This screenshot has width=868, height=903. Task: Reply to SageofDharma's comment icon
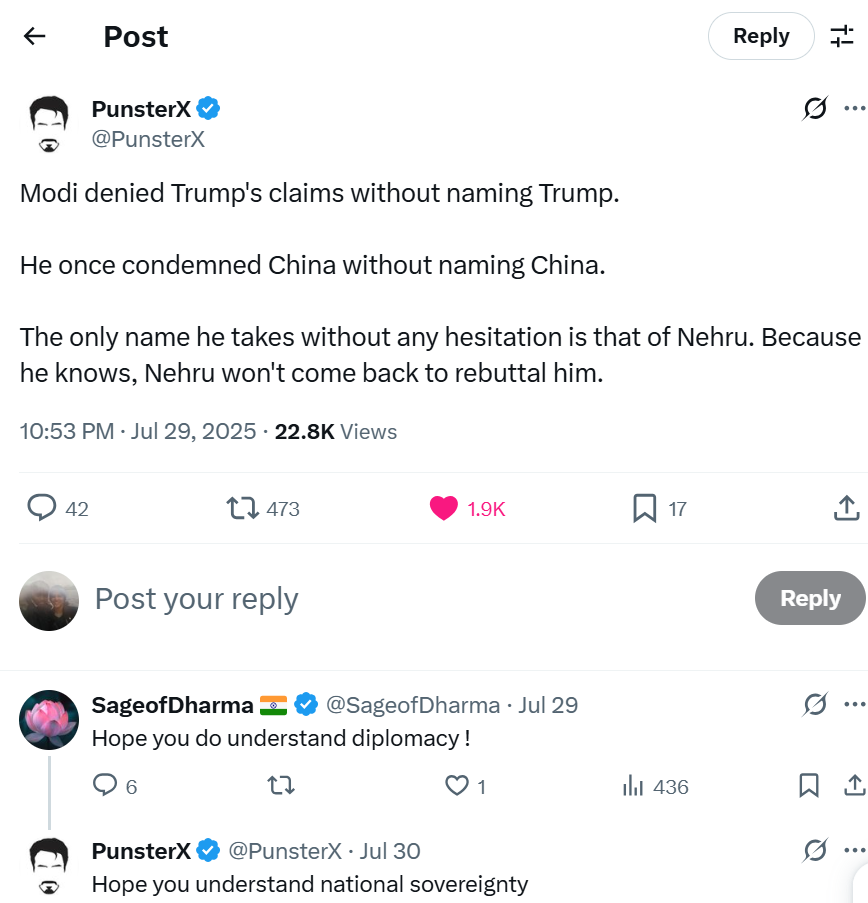[x=105, y=786]
